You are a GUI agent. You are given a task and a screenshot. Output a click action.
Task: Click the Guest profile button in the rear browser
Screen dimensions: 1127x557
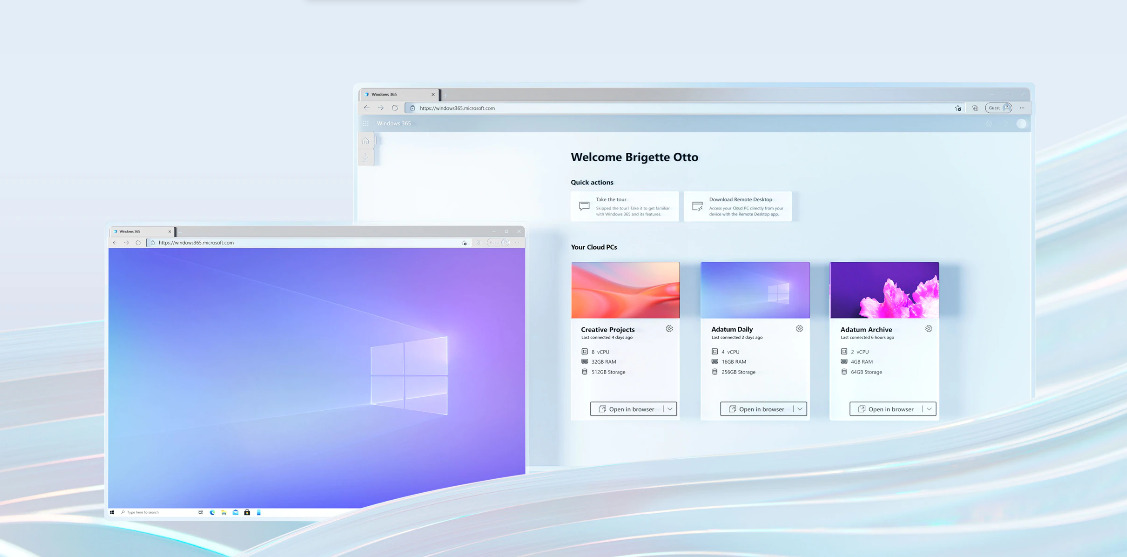pos(998,108)
